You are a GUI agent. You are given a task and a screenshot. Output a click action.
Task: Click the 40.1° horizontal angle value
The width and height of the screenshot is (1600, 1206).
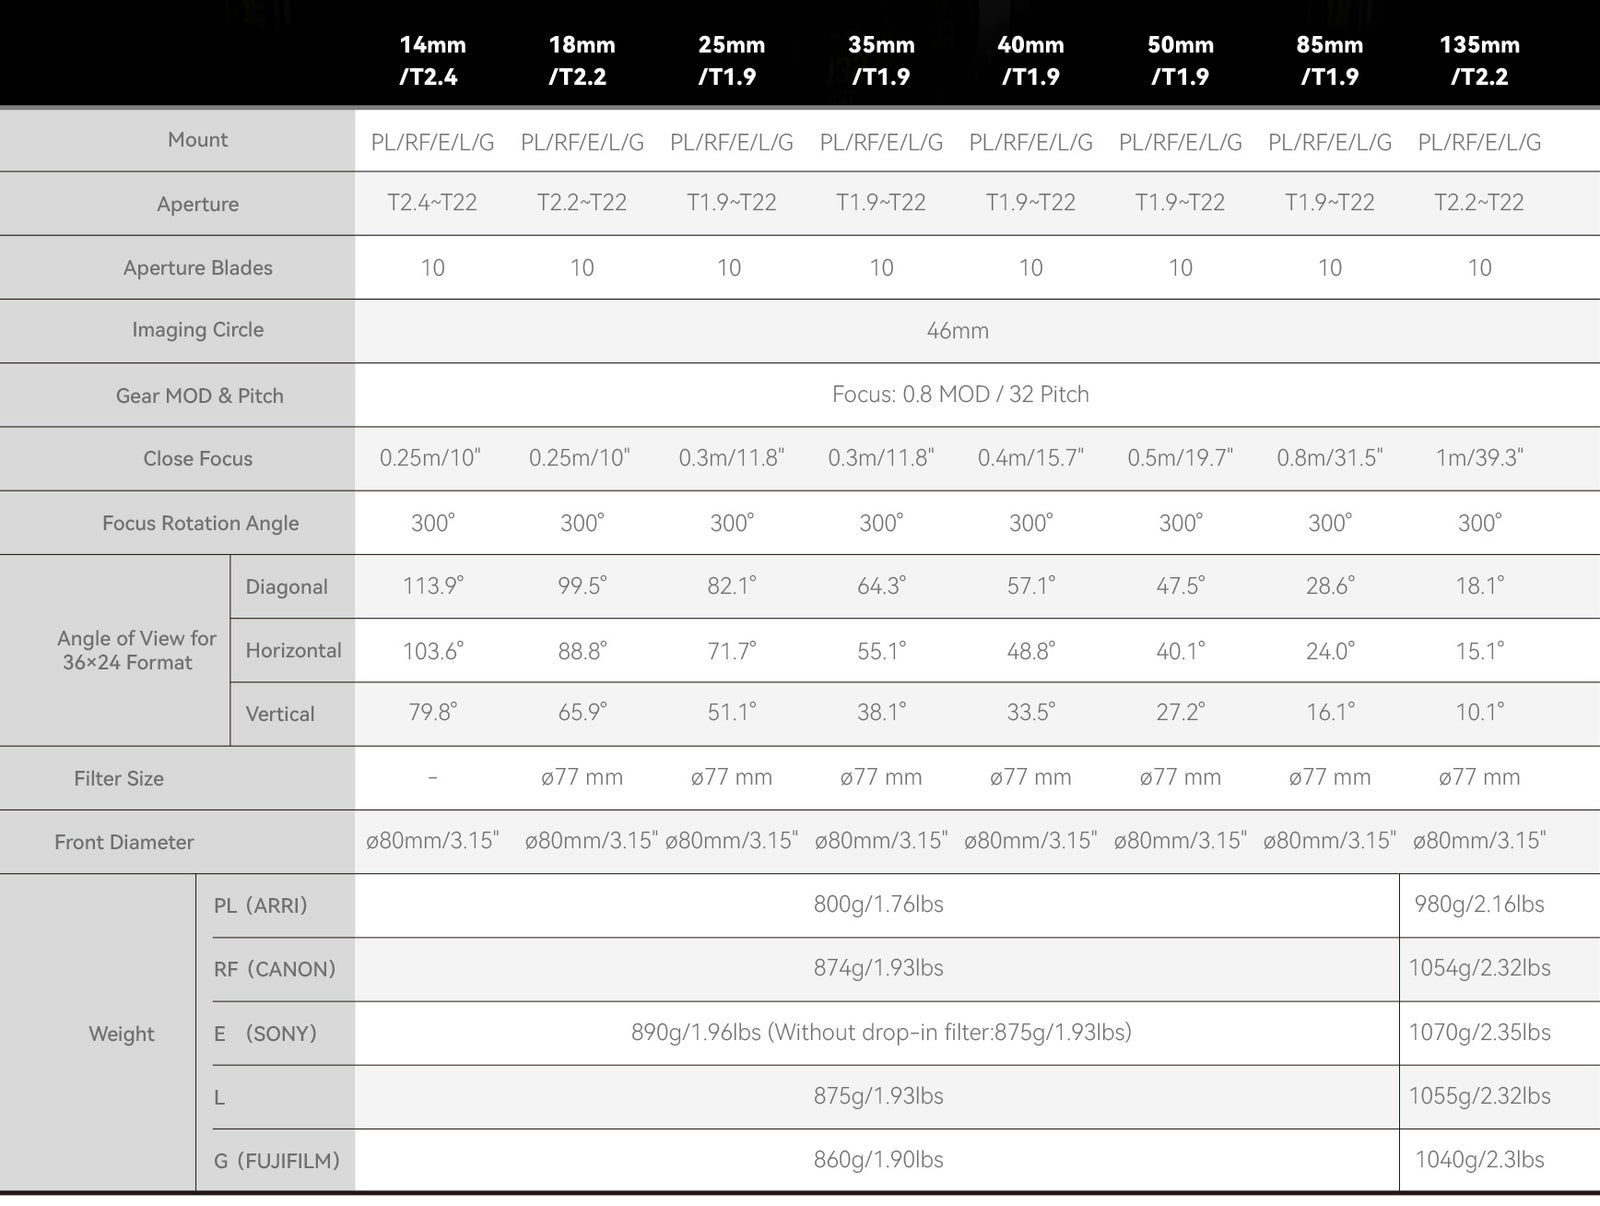tap(1181, 651)
